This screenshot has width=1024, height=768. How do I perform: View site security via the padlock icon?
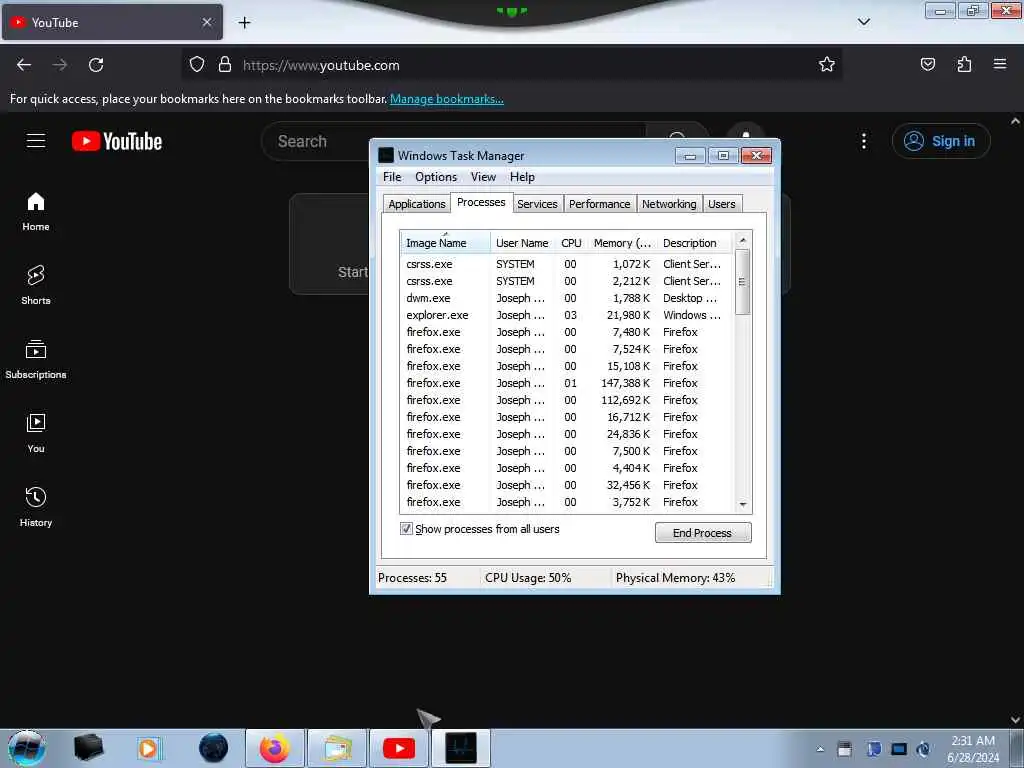coord(225,65)
